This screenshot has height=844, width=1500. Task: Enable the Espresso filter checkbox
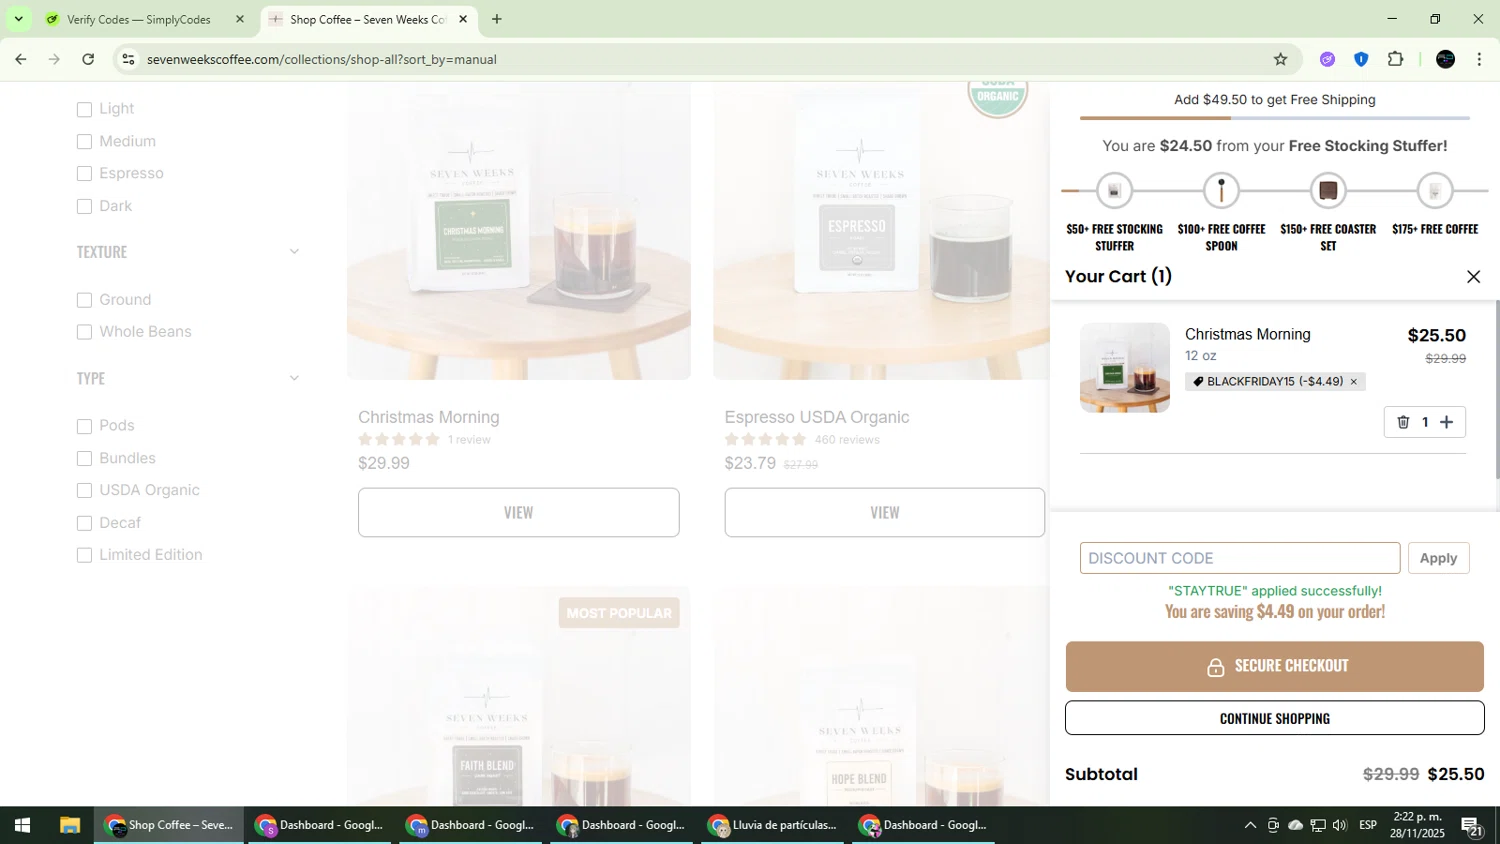84,174
